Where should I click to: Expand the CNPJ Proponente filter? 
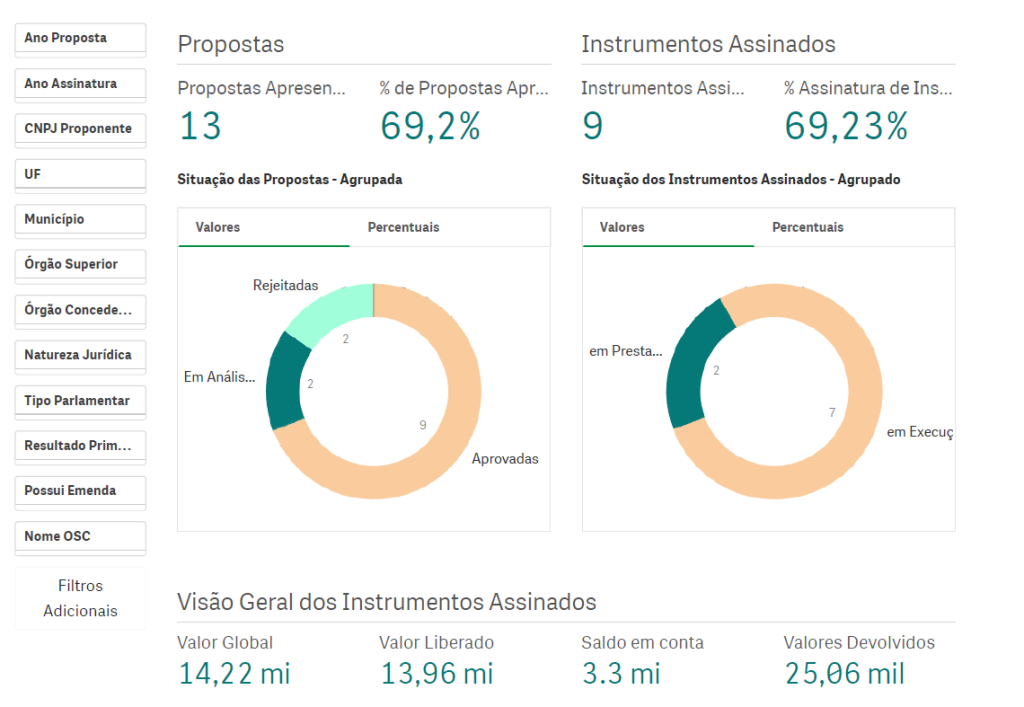pos(80,129)
